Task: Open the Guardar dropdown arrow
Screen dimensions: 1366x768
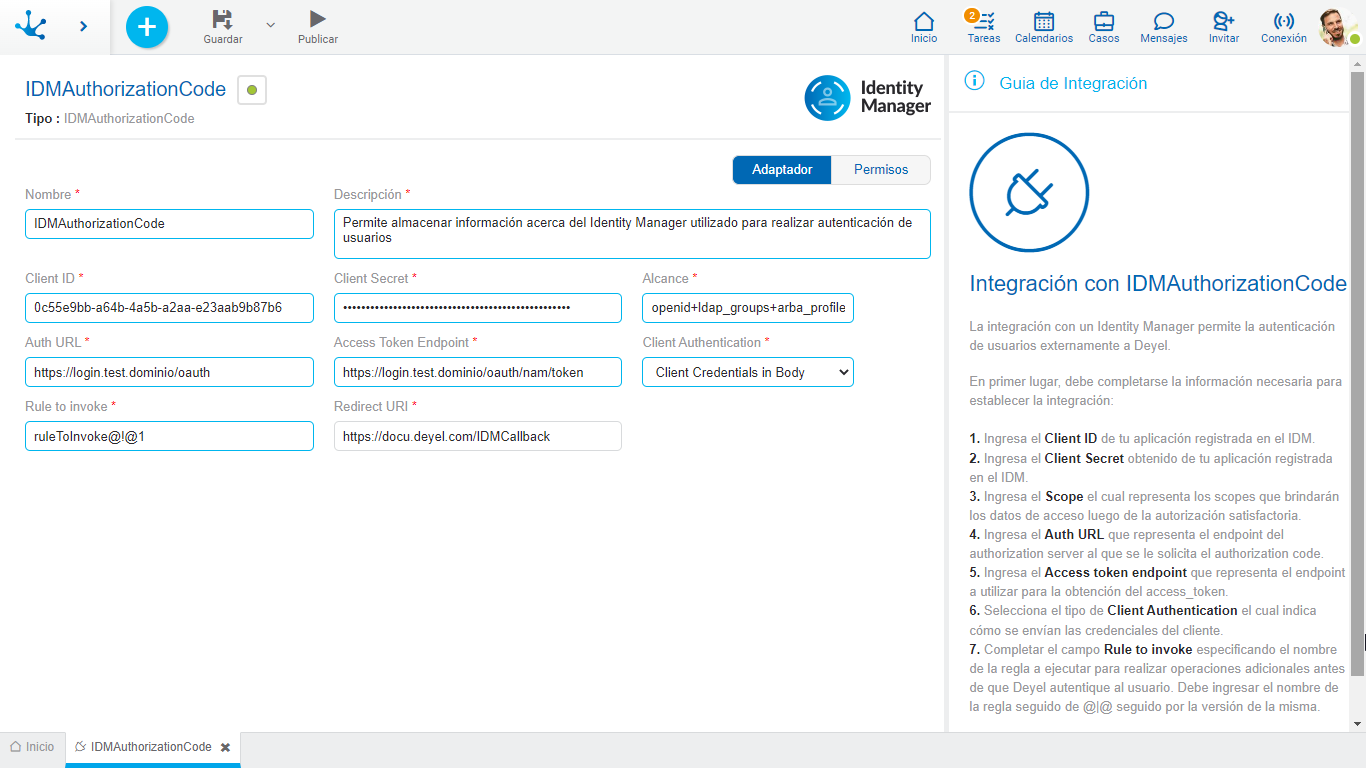Action: tap(270, 25)
